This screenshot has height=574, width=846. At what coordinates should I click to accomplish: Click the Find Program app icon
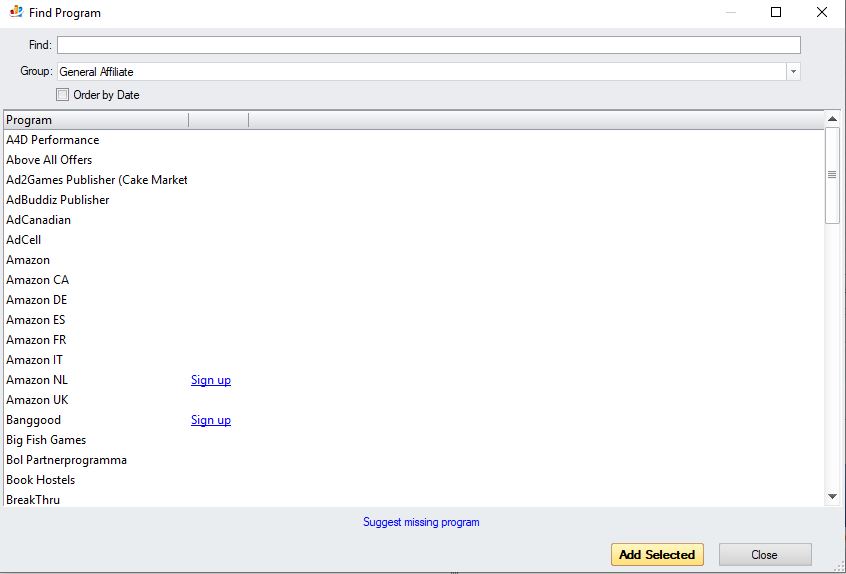pos(16,12)
